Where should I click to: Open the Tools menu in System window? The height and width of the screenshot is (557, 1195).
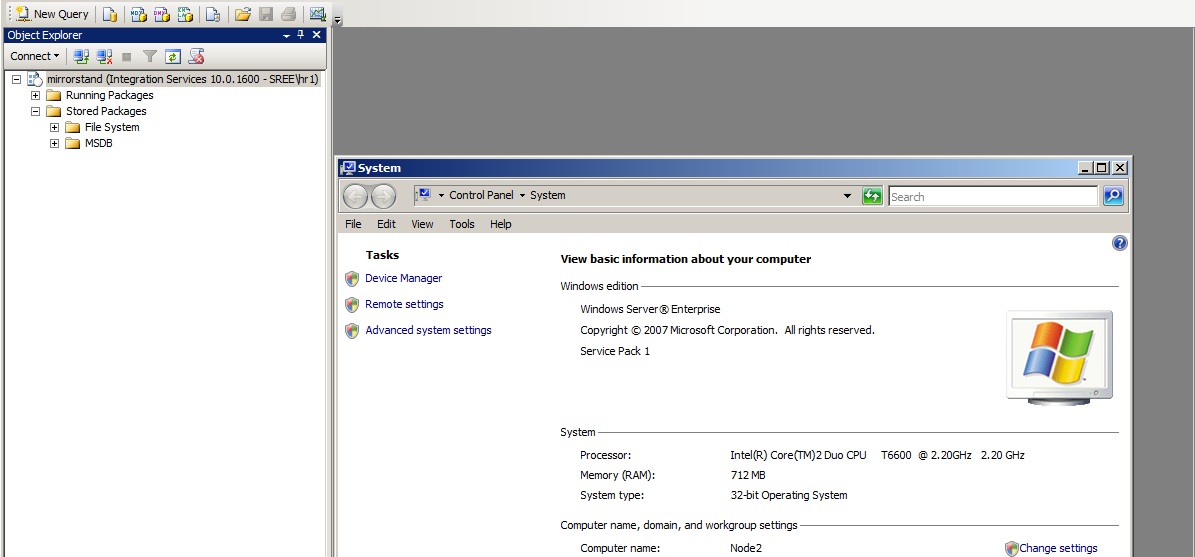pos(461,224)
